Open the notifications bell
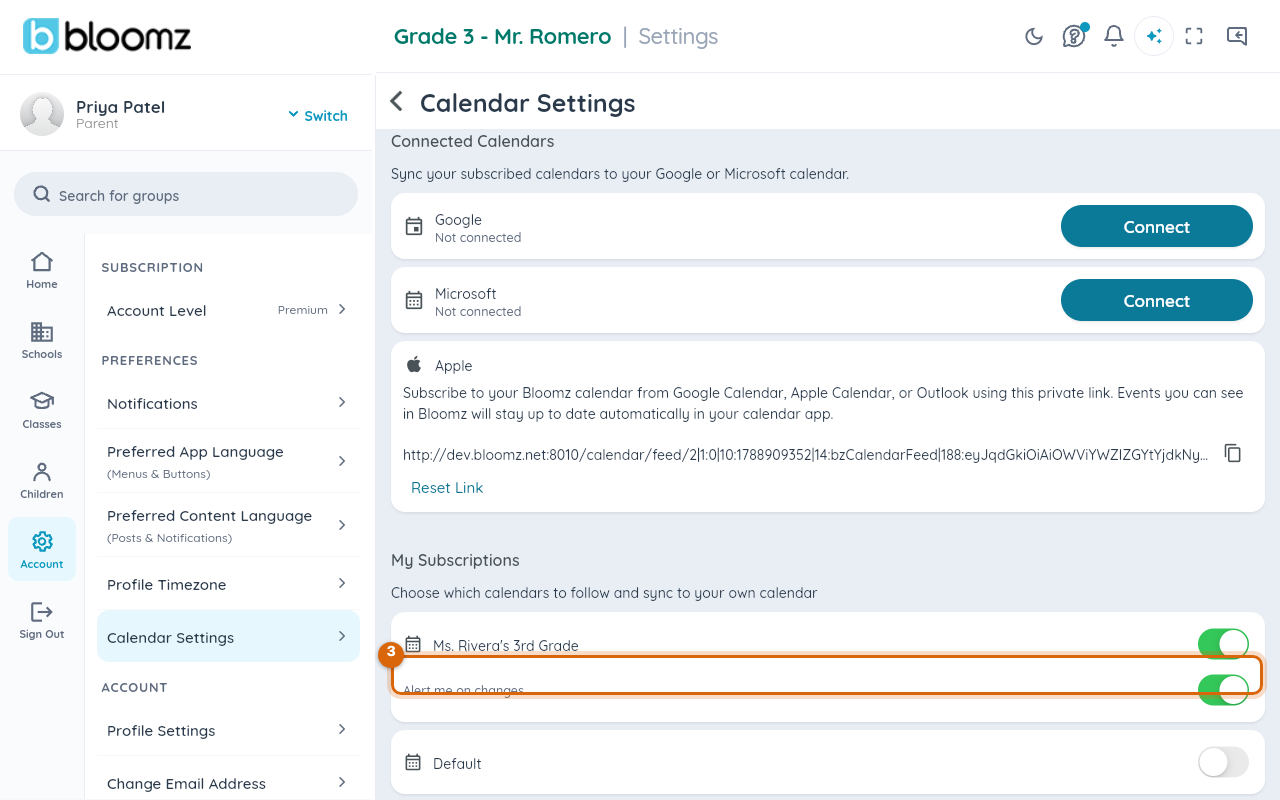 1114,36
